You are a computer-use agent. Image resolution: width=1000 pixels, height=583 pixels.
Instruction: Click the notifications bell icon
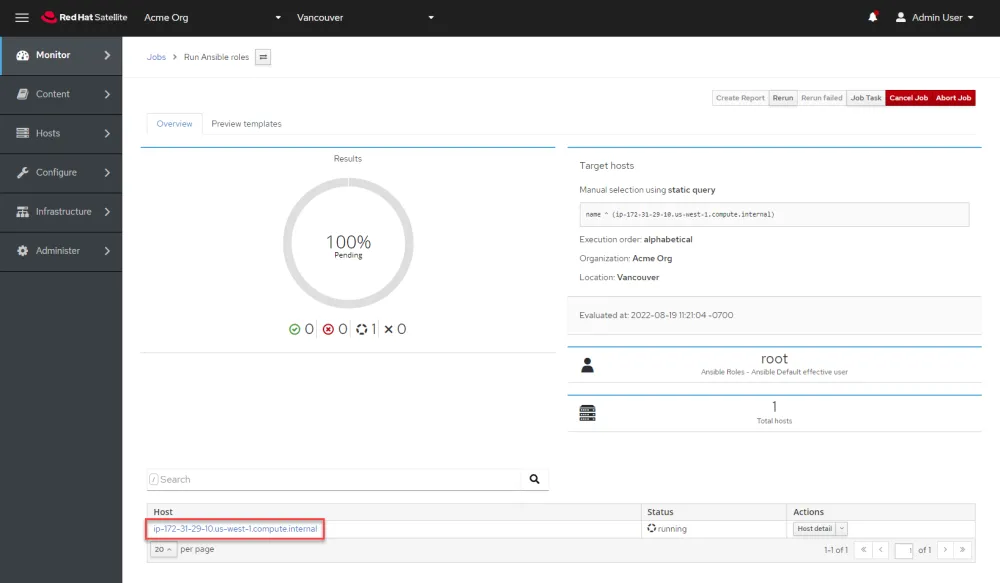[x=873, y=18]
